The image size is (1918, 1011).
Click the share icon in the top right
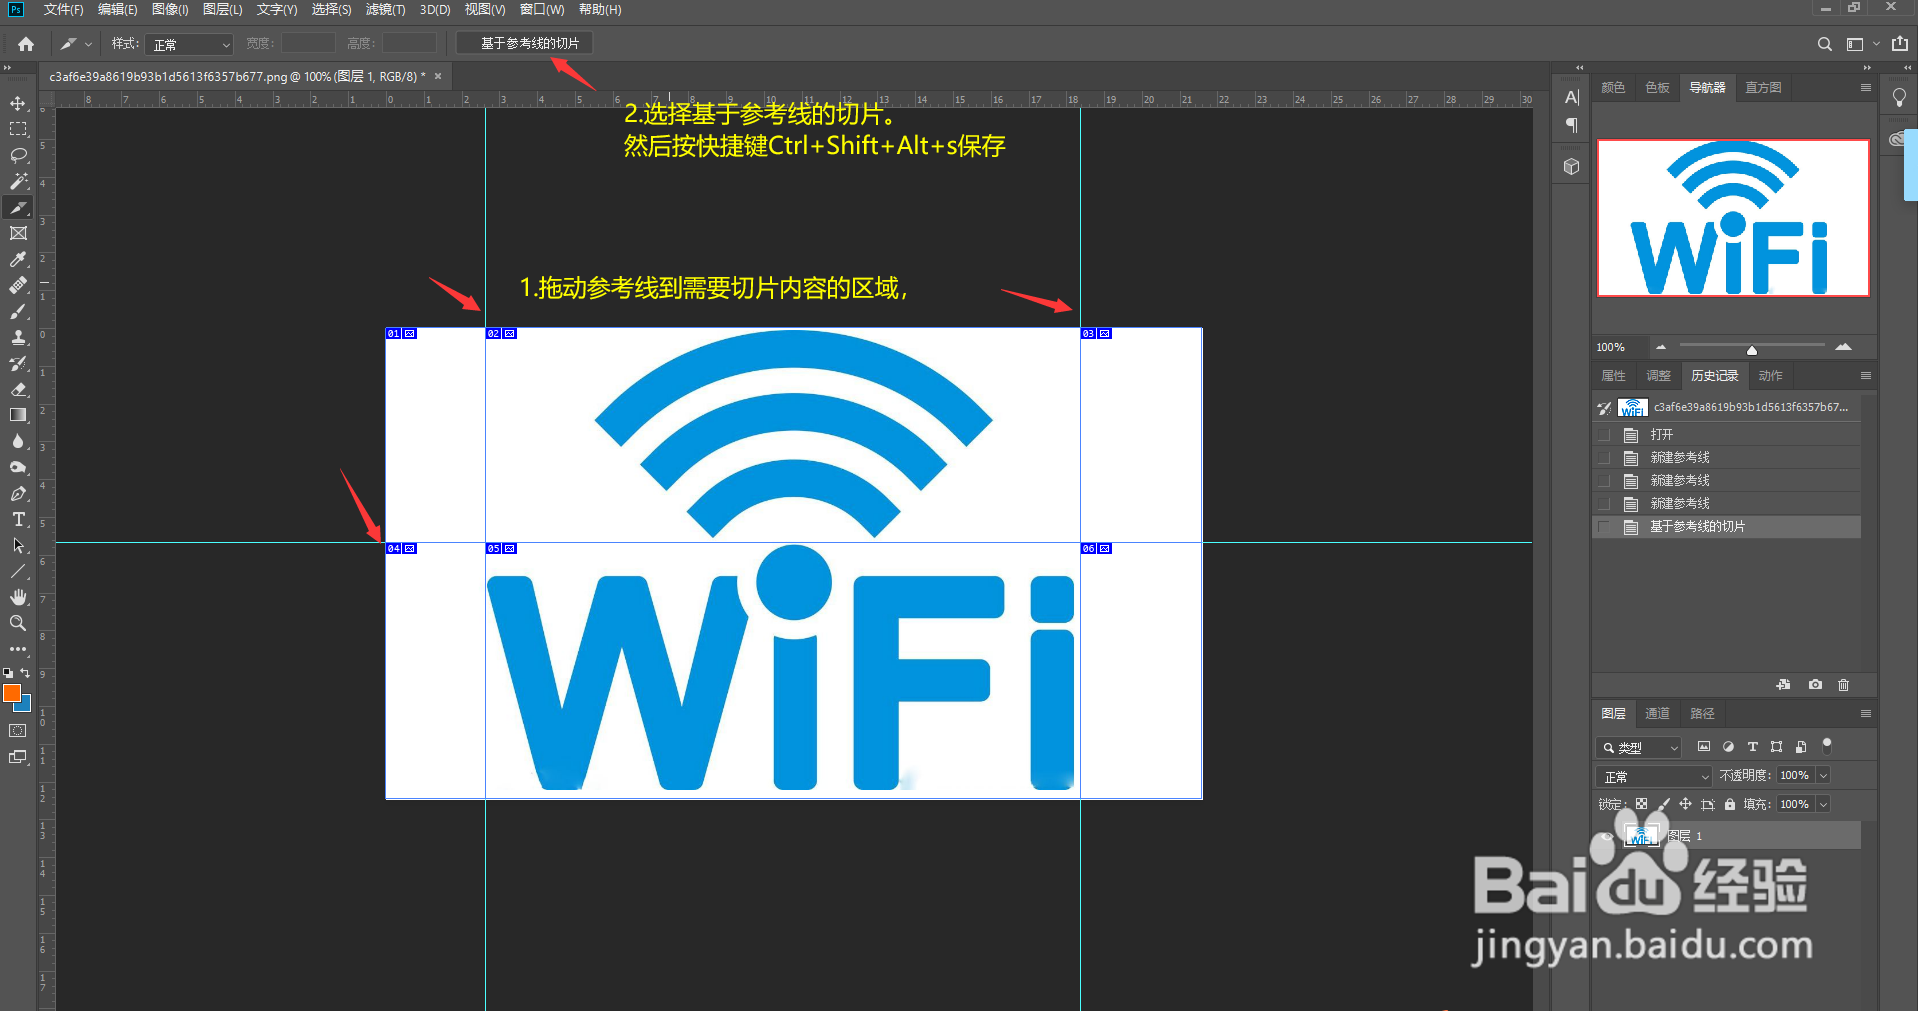click(1900, 43)
